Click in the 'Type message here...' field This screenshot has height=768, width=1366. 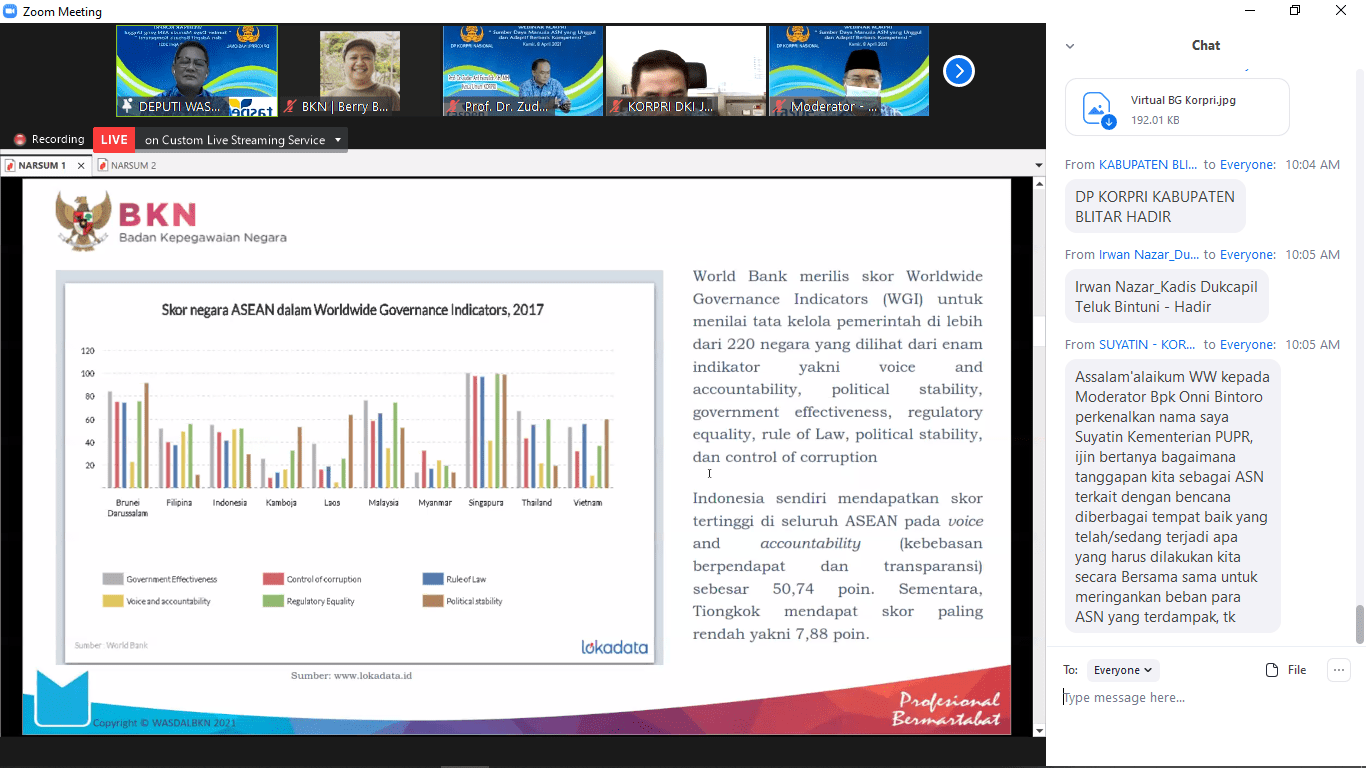click(x=1200, y=698)
